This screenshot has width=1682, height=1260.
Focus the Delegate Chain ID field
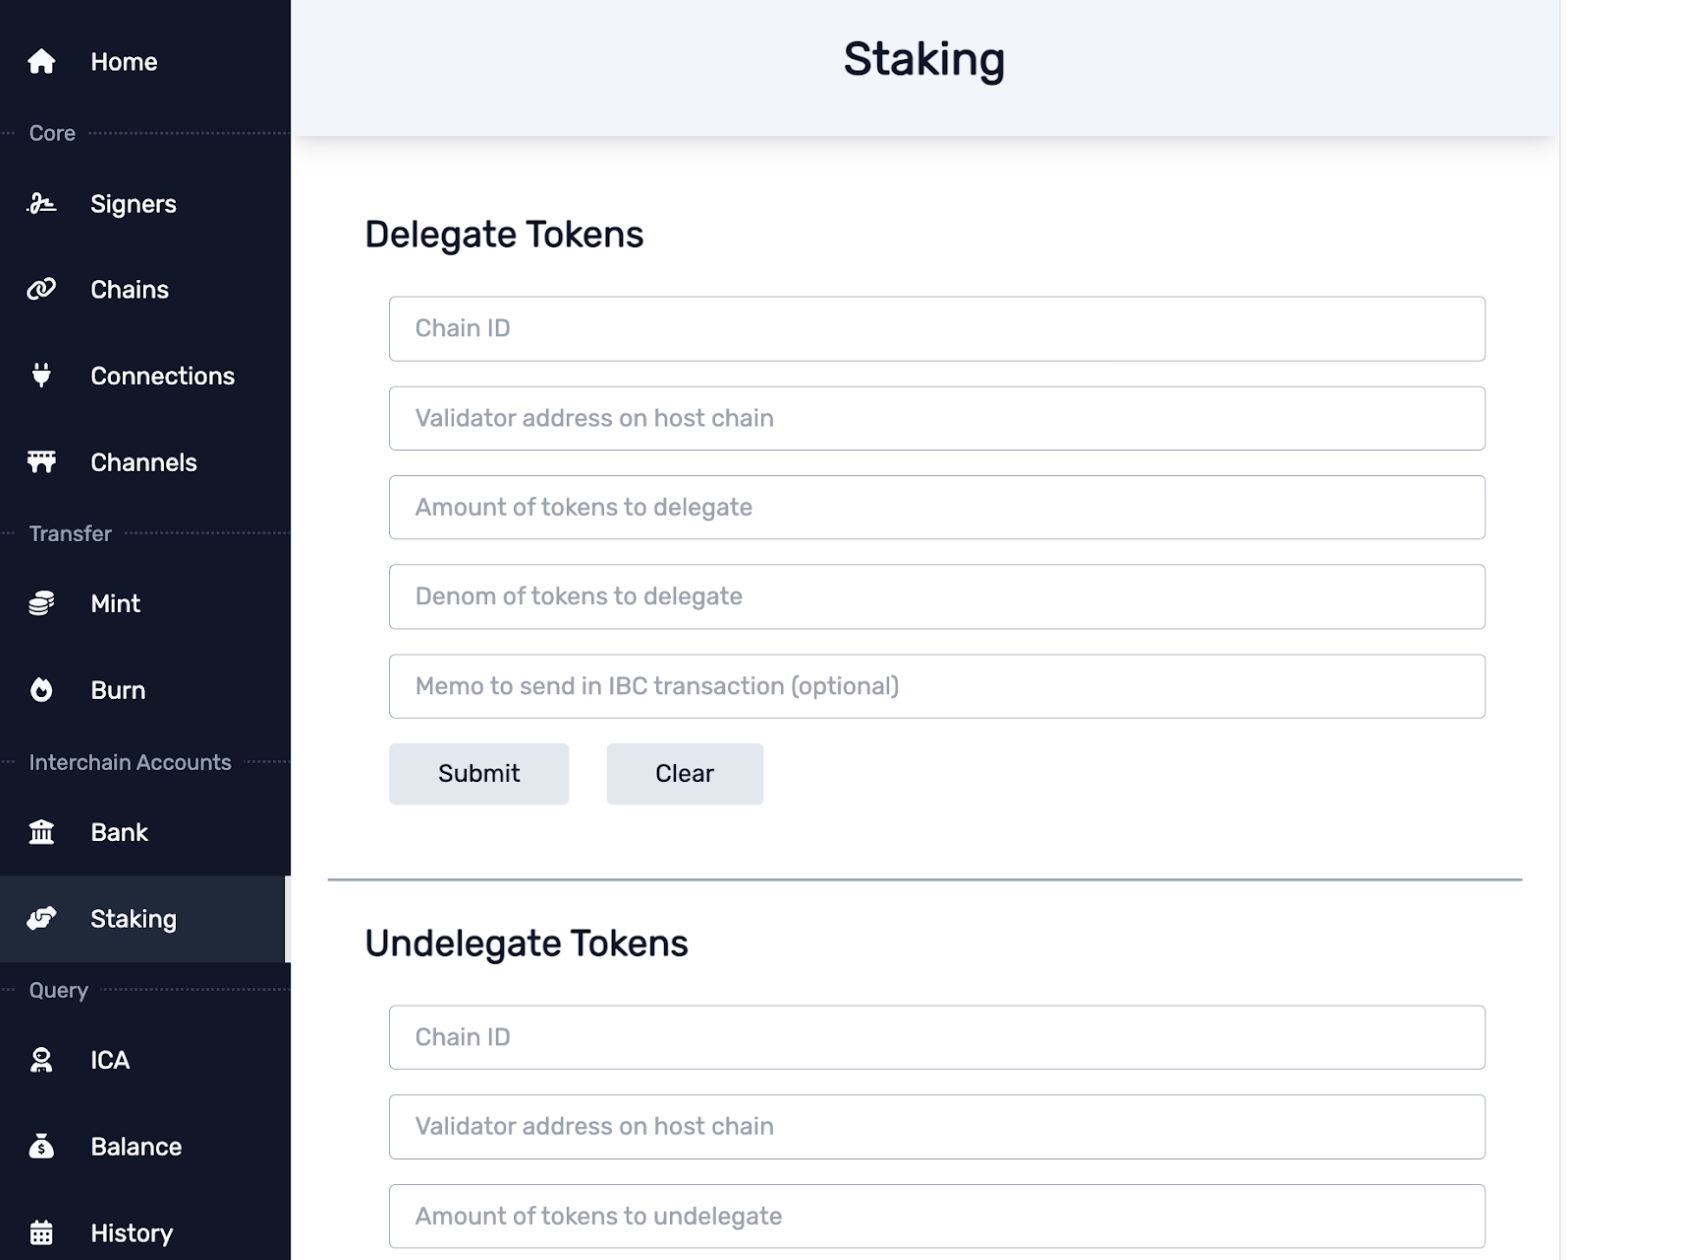coord(936,329)
